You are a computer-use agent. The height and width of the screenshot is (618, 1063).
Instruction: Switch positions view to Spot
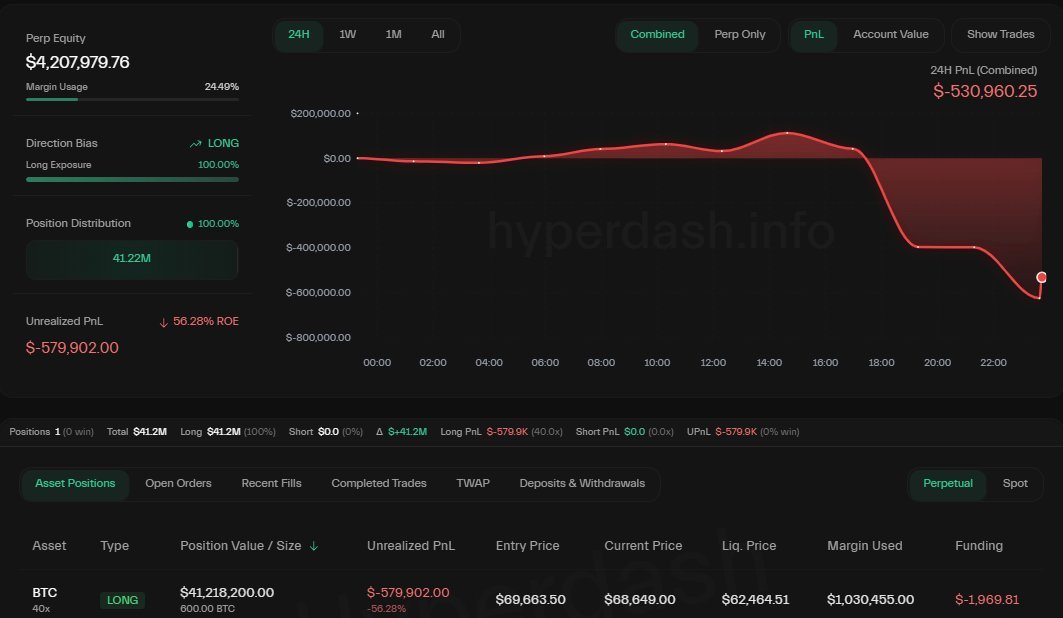point(1015,483)
